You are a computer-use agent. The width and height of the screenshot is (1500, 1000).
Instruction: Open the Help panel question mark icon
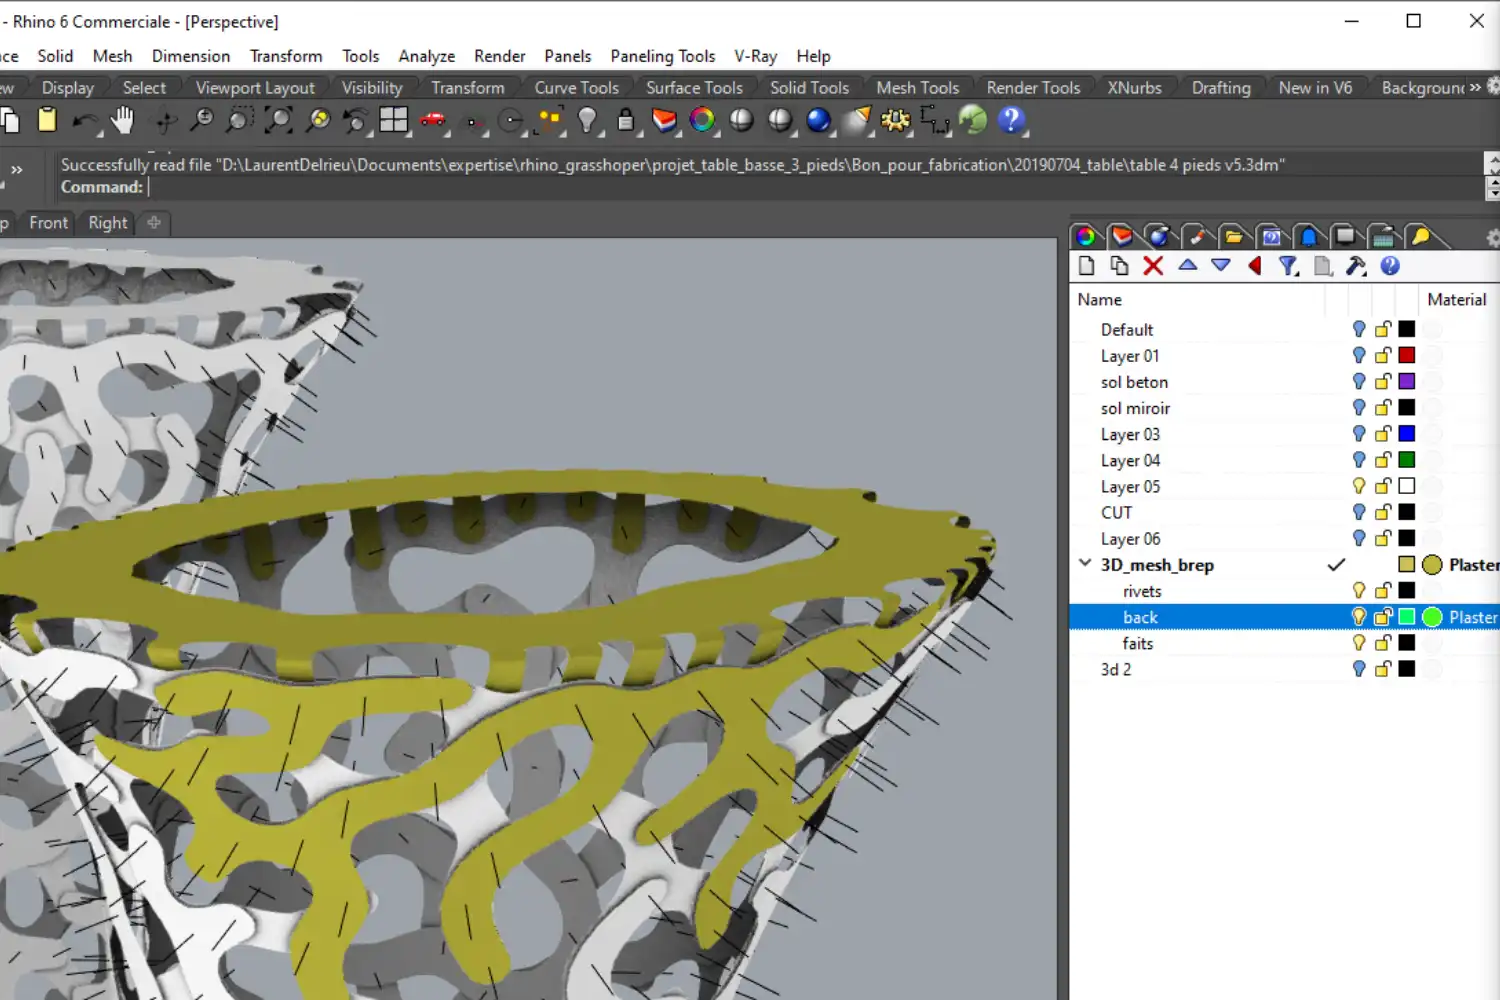coord(1389,266)
